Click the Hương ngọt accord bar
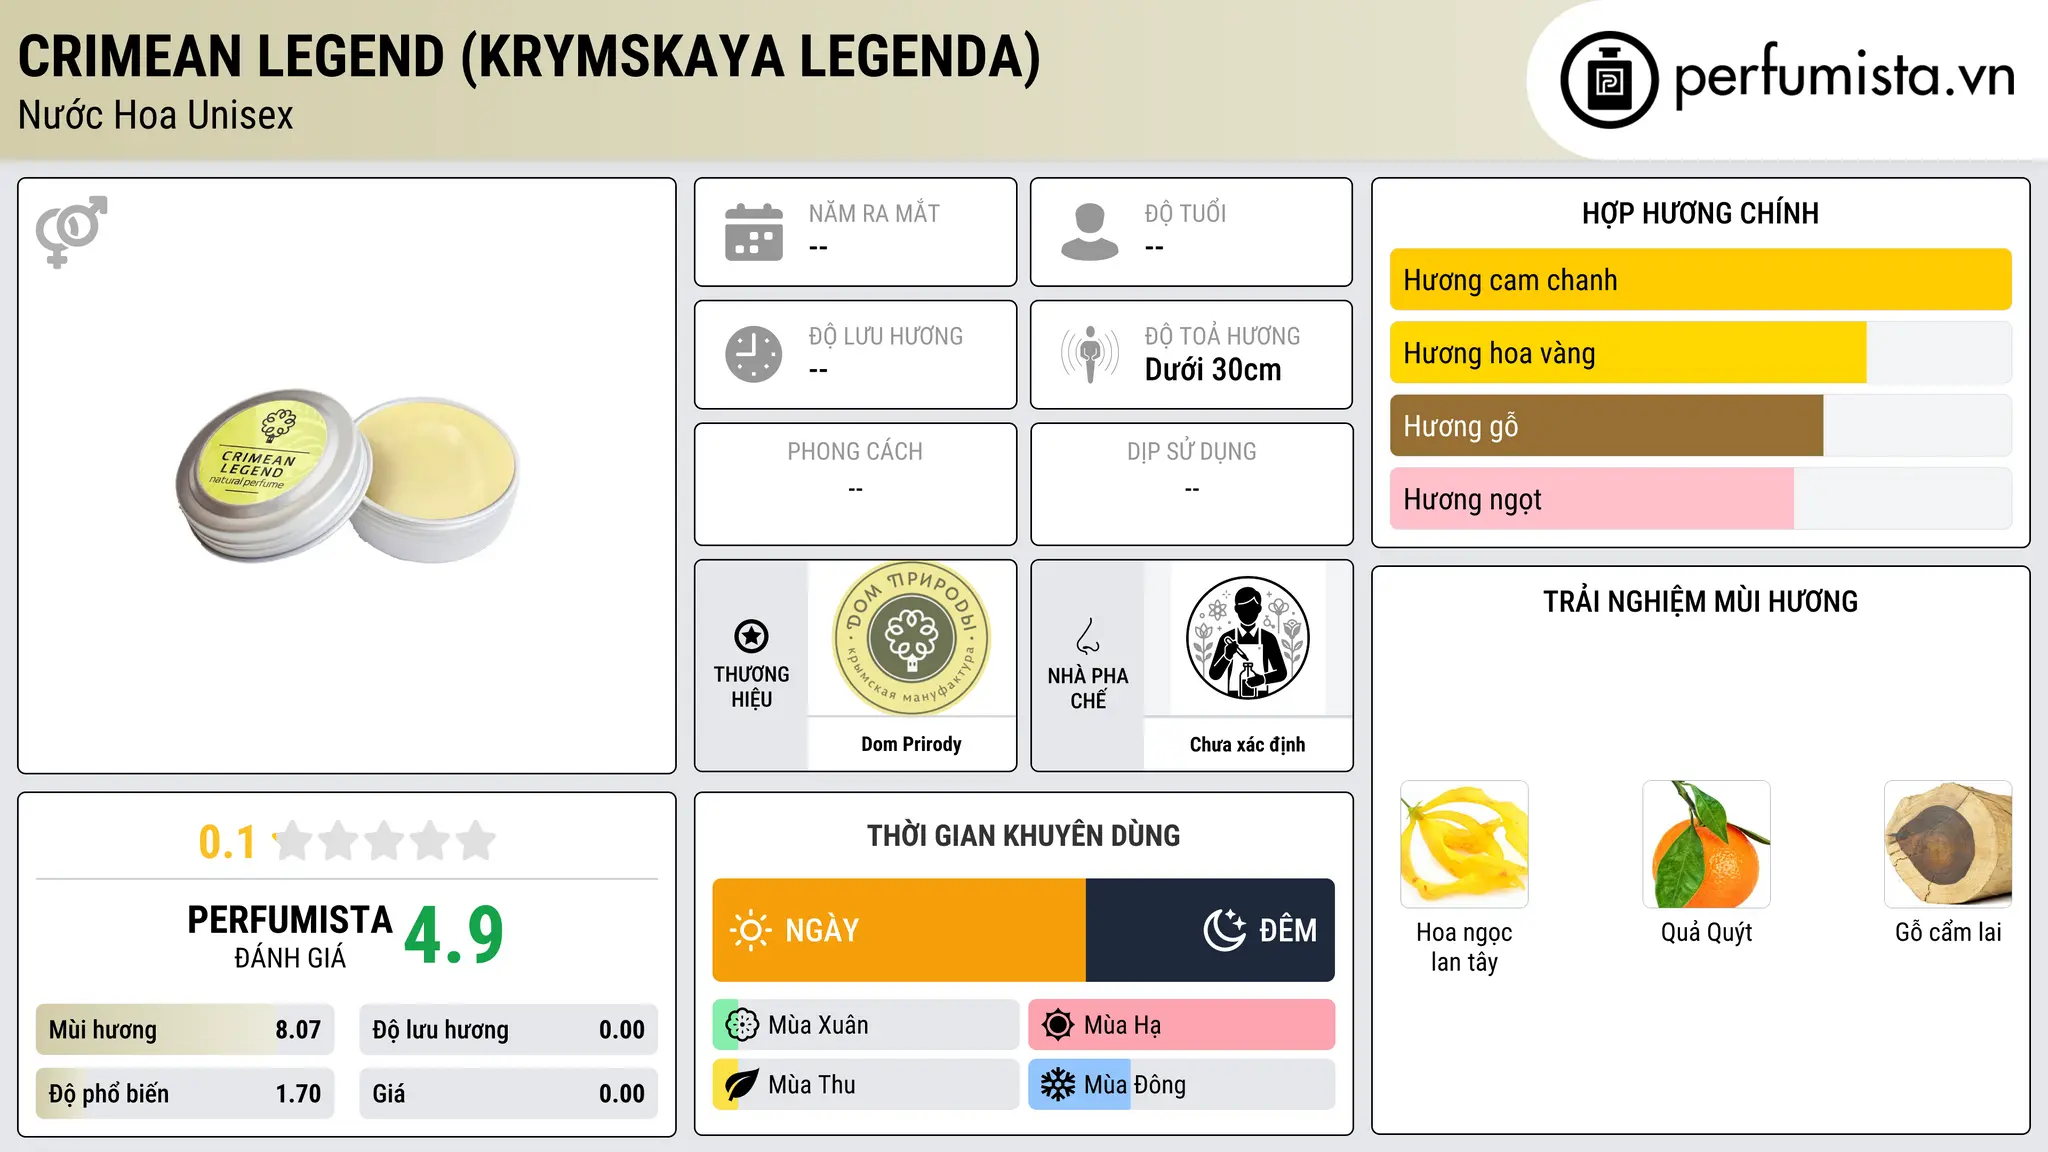The height and width of the screenshot is (1152, 2048). 1700,499
